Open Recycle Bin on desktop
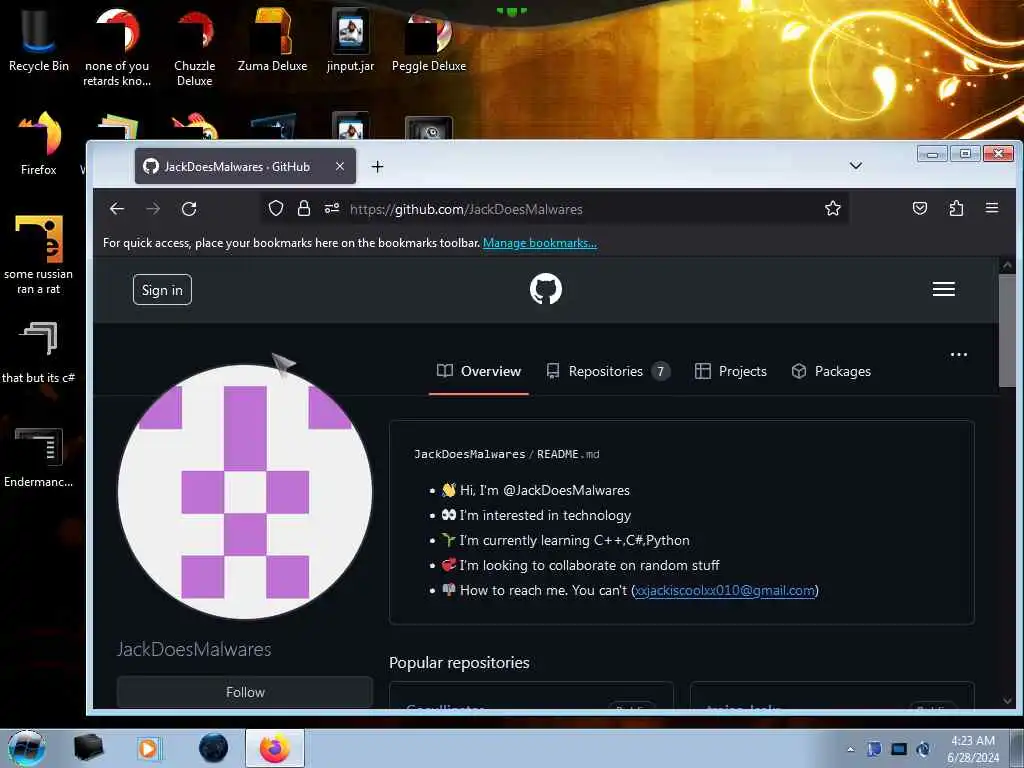The height and width of the screenshot is (768, 1024). tap(39, 39)
